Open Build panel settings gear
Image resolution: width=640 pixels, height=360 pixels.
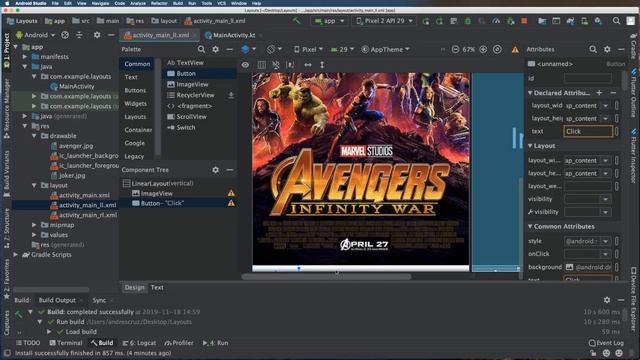pos(607,300)
